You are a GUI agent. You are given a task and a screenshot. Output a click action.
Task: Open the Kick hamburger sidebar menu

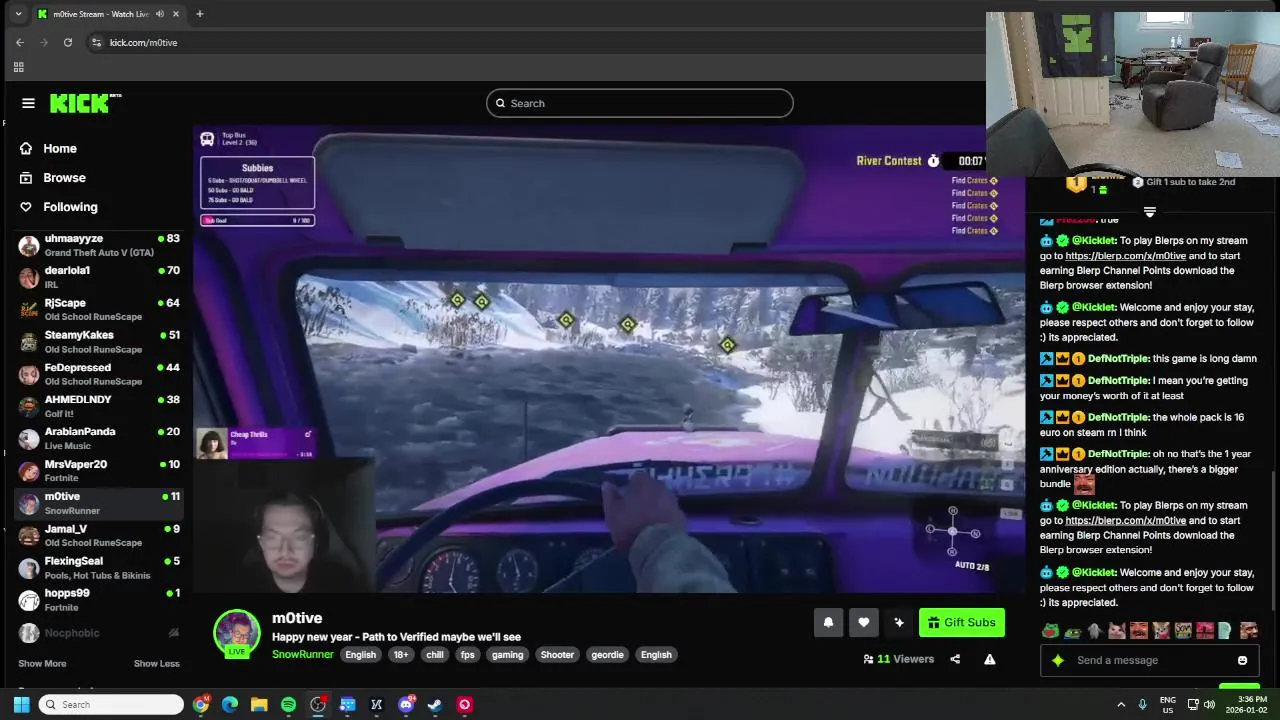coord(28,103)
